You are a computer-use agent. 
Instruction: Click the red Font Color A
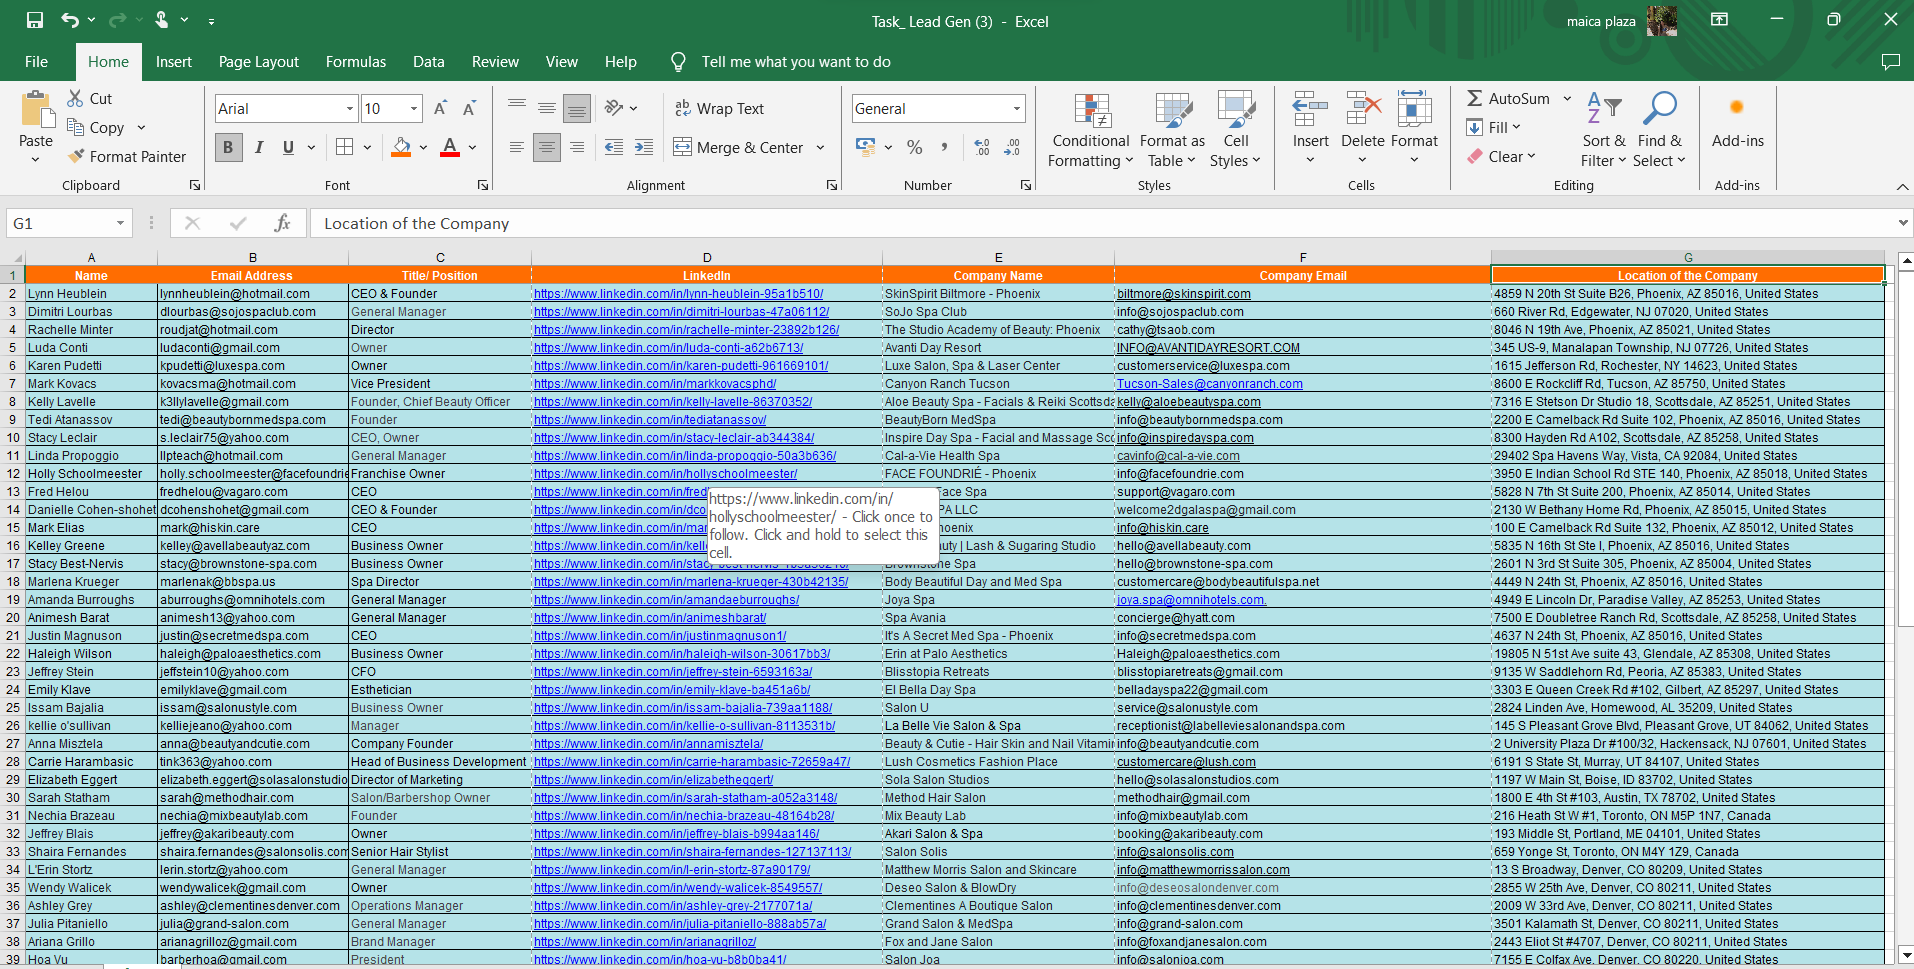tap(450, 147)
